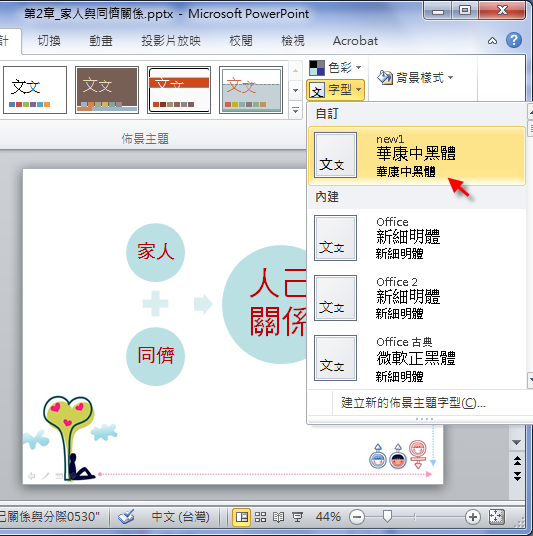Switch to Reading view icon
This screenshot has height=536, width=533.
pyautogui.click(x=279, y=517)
